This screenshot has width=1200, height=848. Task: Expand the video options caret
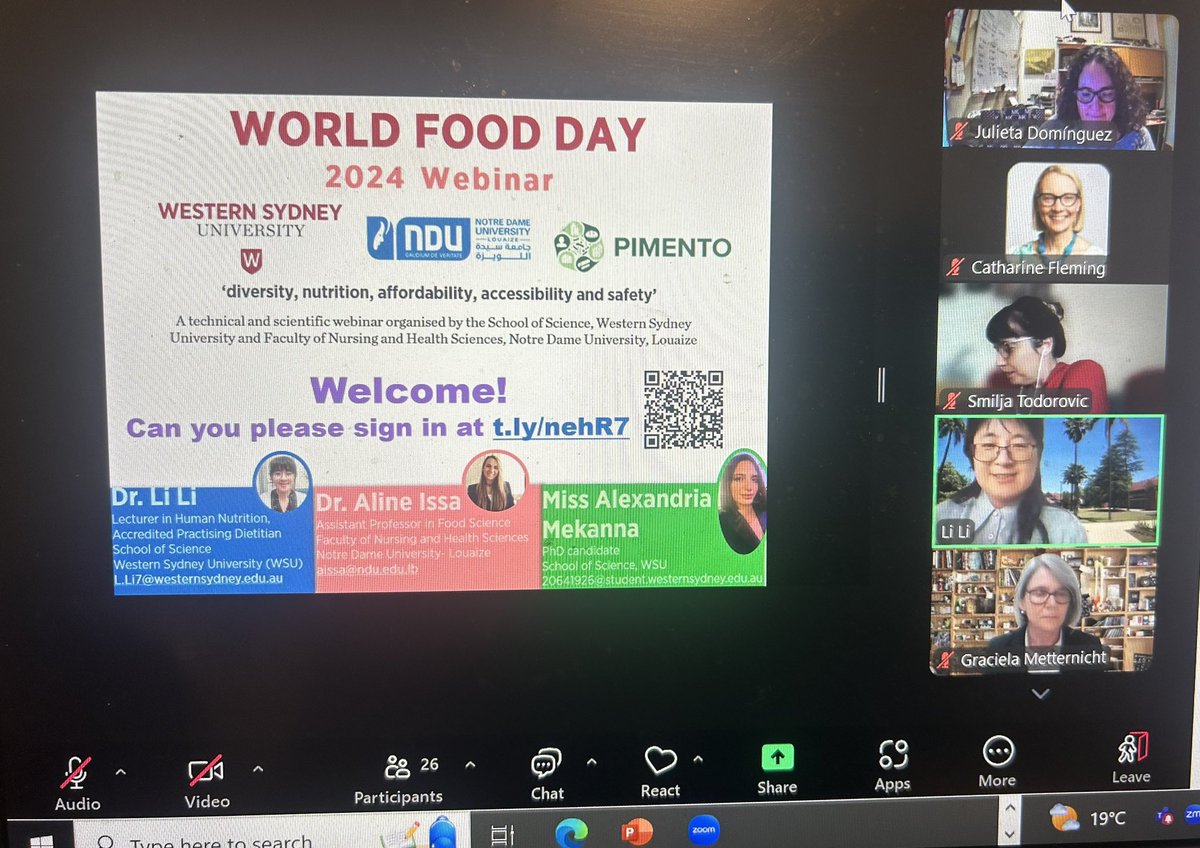(x=258, y=769)
